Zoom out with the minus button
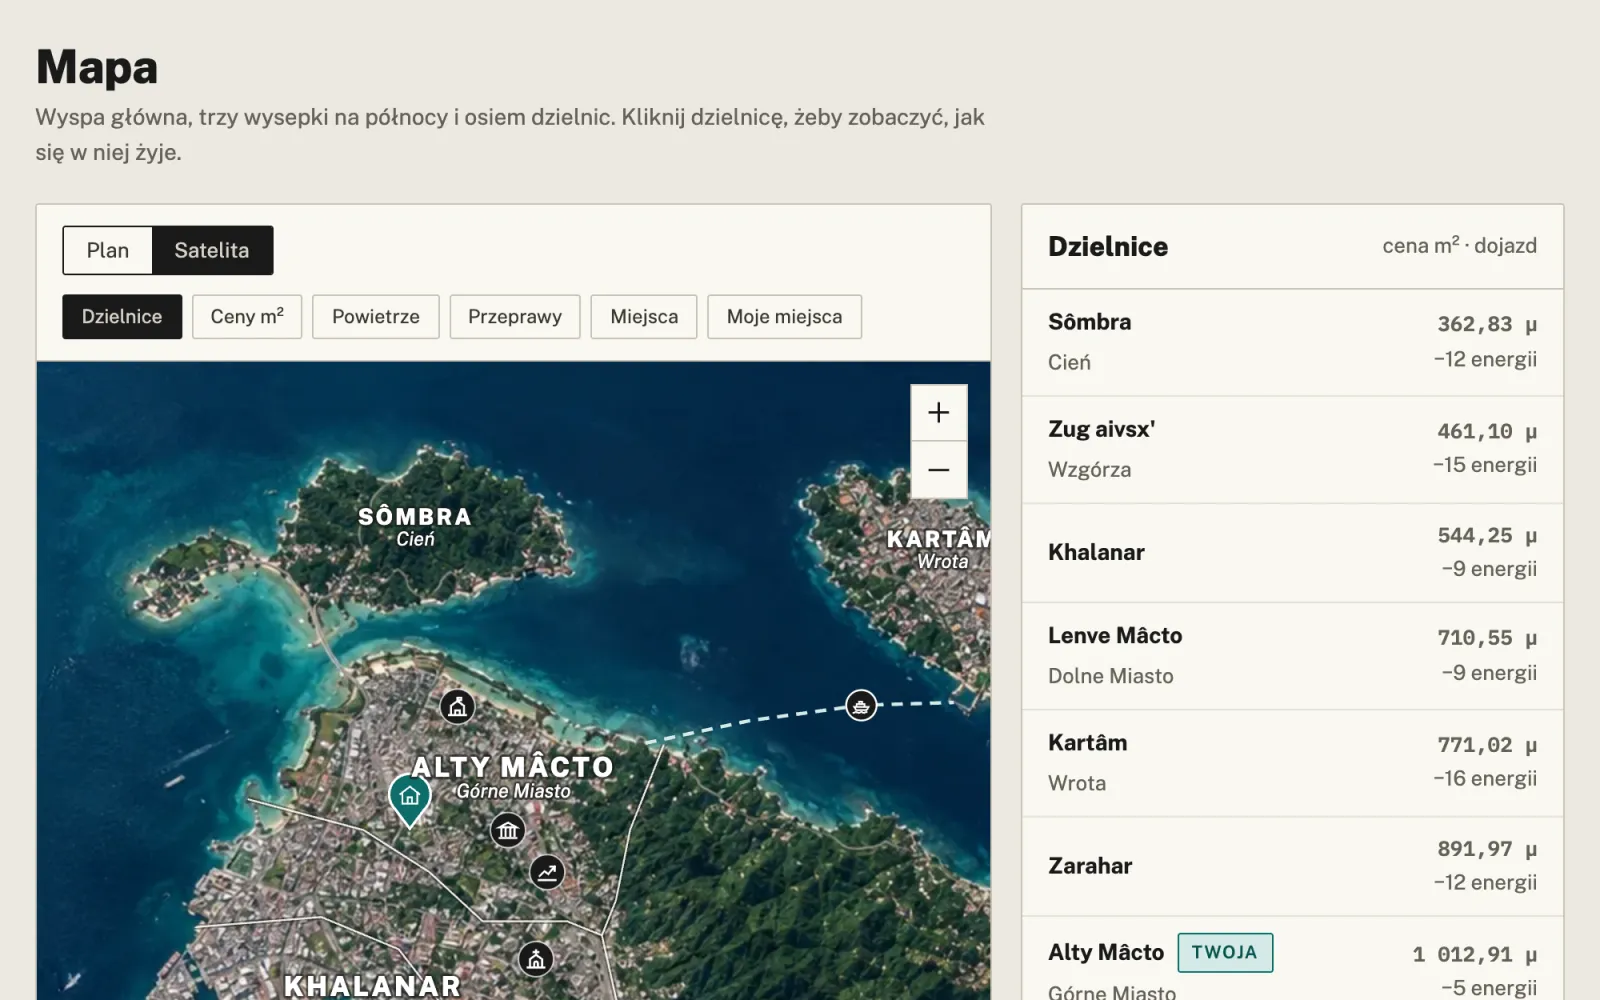 (938, 470)
